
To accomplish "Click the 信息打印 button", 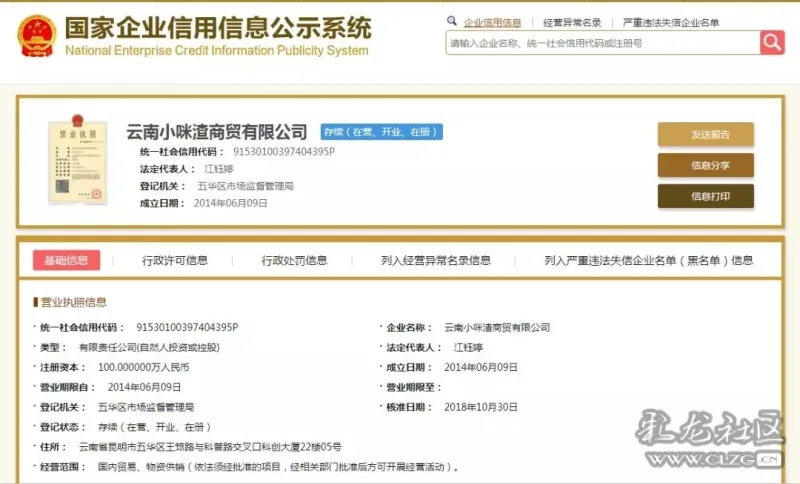I will pos(706,196).
